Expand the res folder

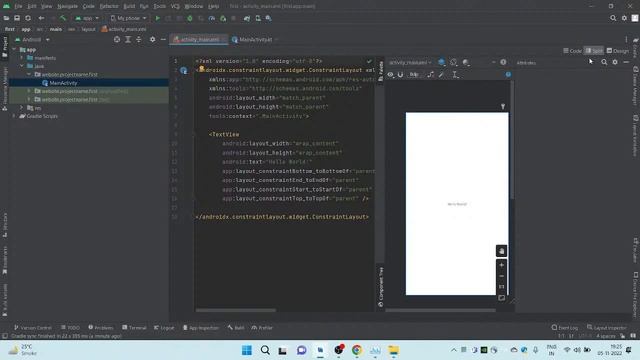(22, 108)
